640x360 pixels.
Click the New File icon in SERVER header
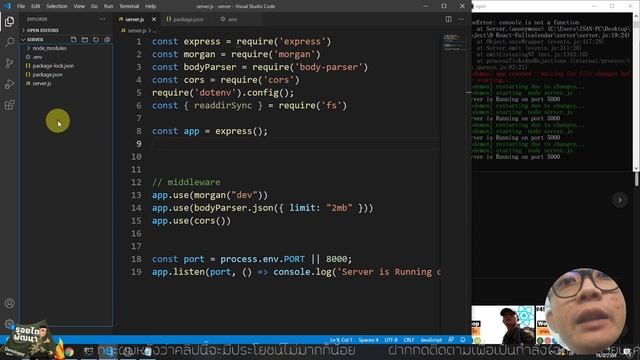[x=73, y=40]
